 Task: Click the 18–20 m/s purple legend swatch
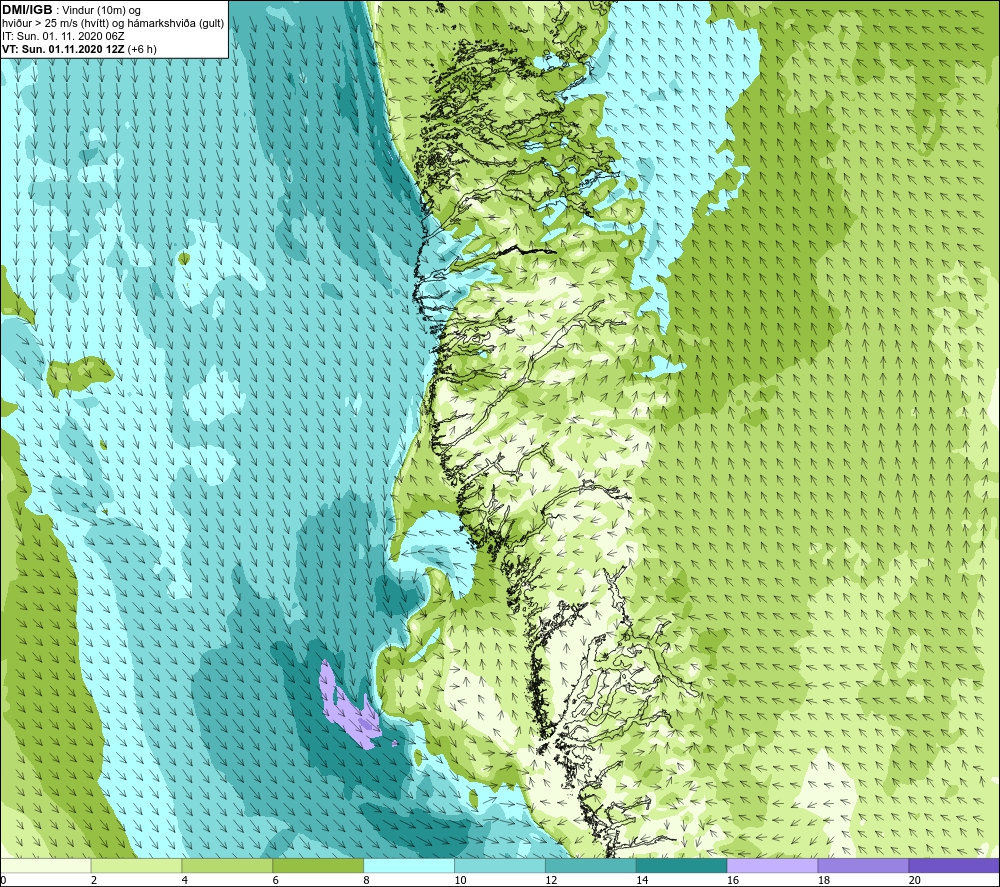[863, 866]
